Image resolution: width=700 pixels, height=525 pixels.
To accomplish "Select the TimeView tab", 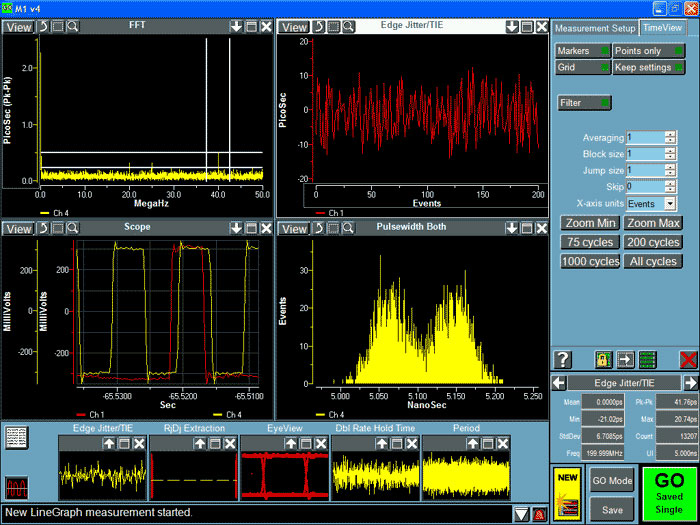I will coord(663,28).
